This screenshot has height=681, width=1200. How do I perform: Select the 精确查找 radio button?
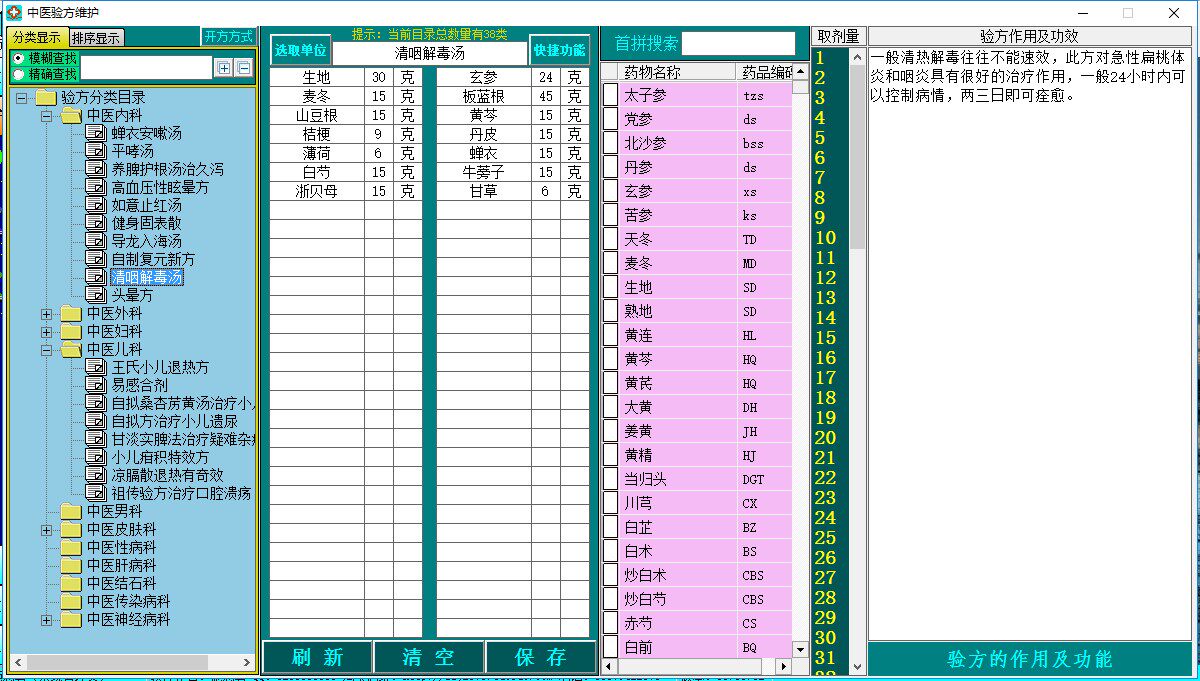click(x=19, y=74)
